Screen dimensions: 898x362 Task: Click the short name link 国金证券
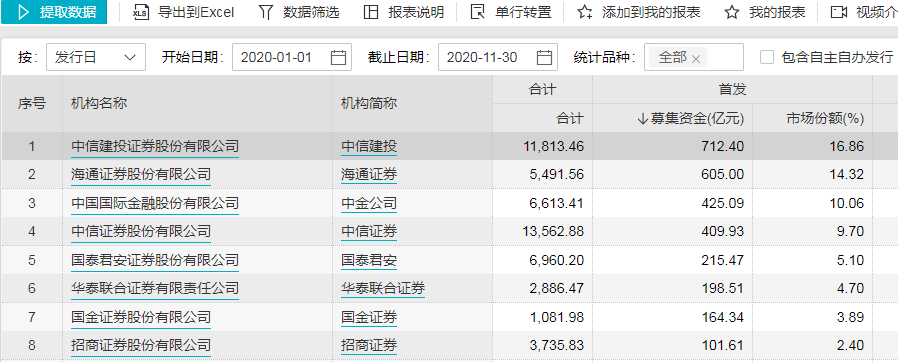coord(369,317)
